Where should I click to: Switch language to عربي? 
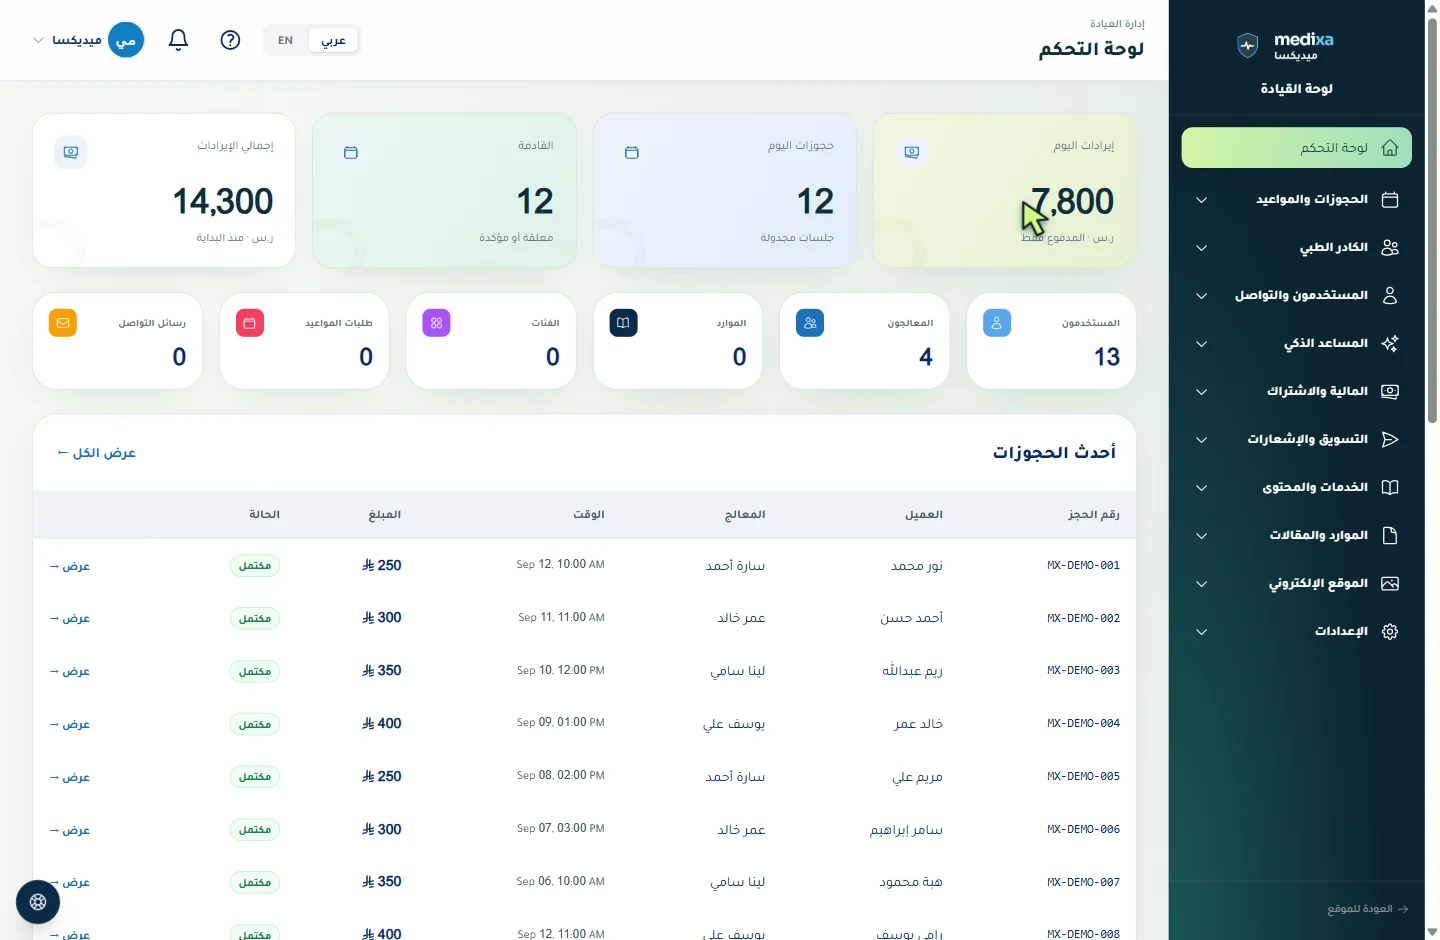(x=334, y=40)
